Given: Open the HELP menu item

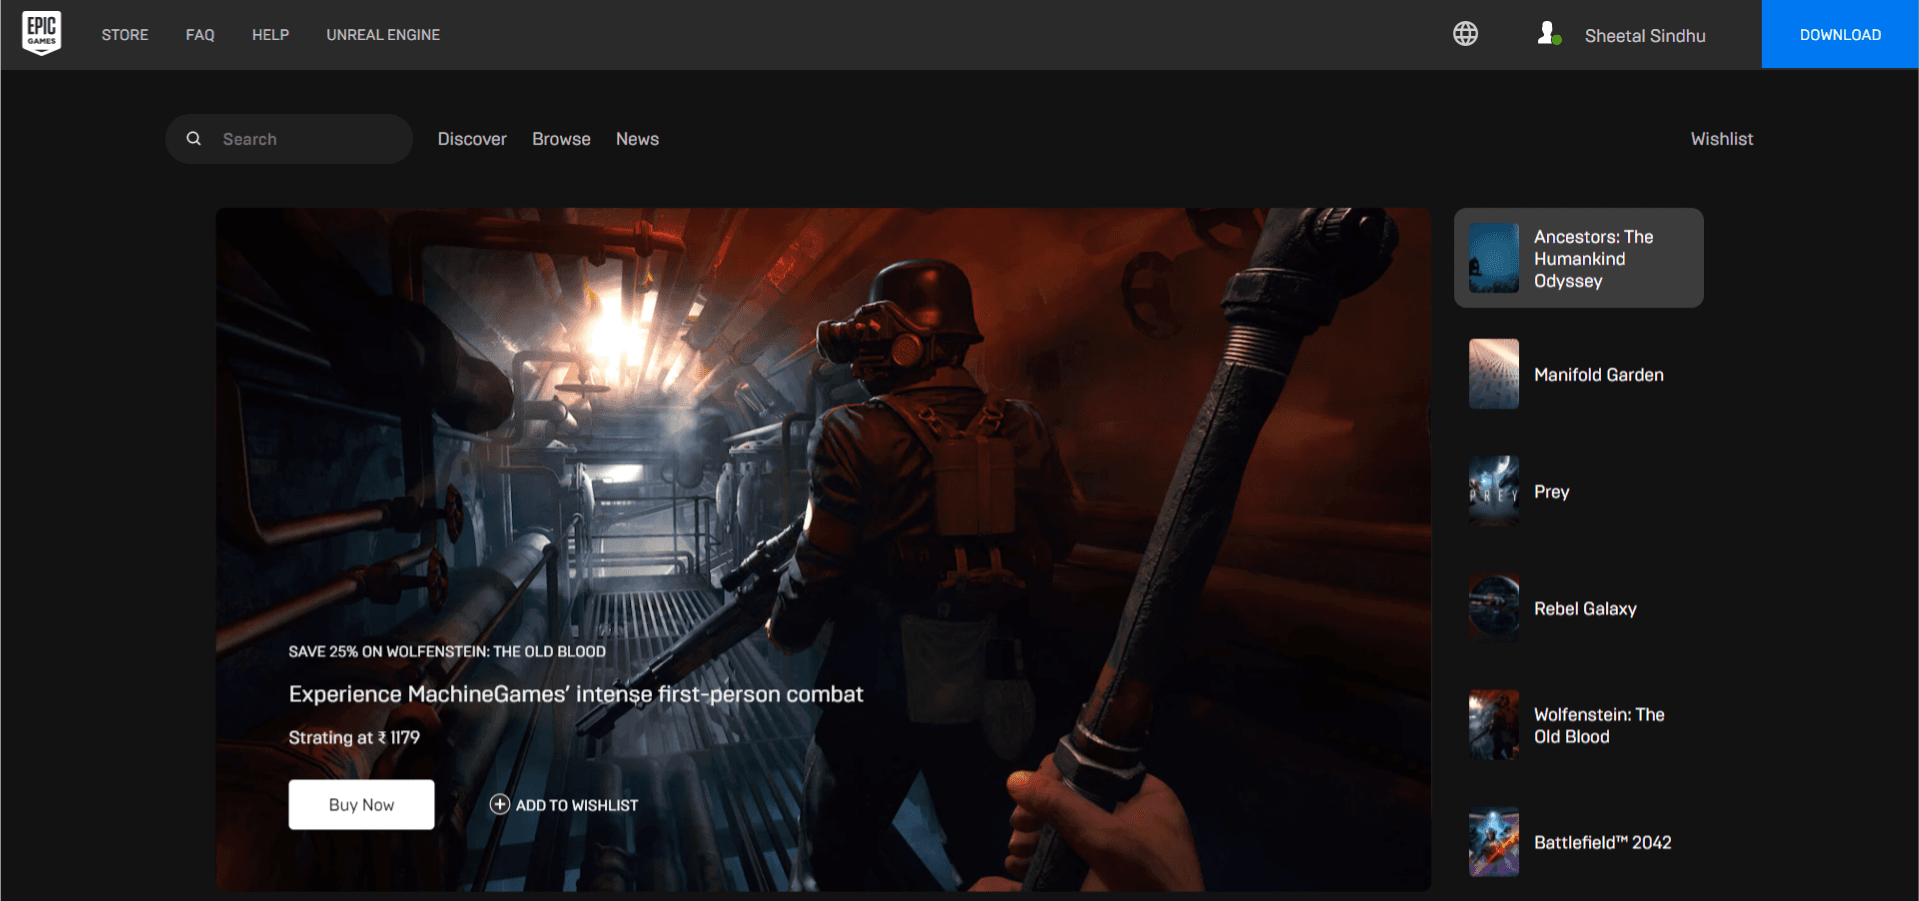Looking at the screenshot, I should [270, 35].
